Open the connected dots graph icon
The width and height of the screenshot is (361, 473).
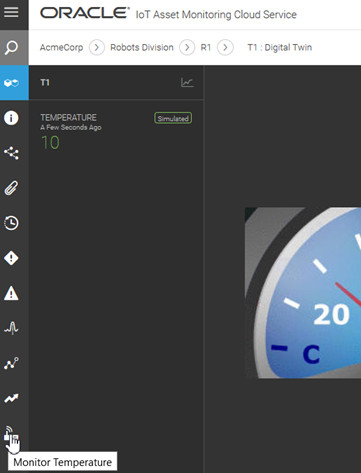[x=11, y=363]
